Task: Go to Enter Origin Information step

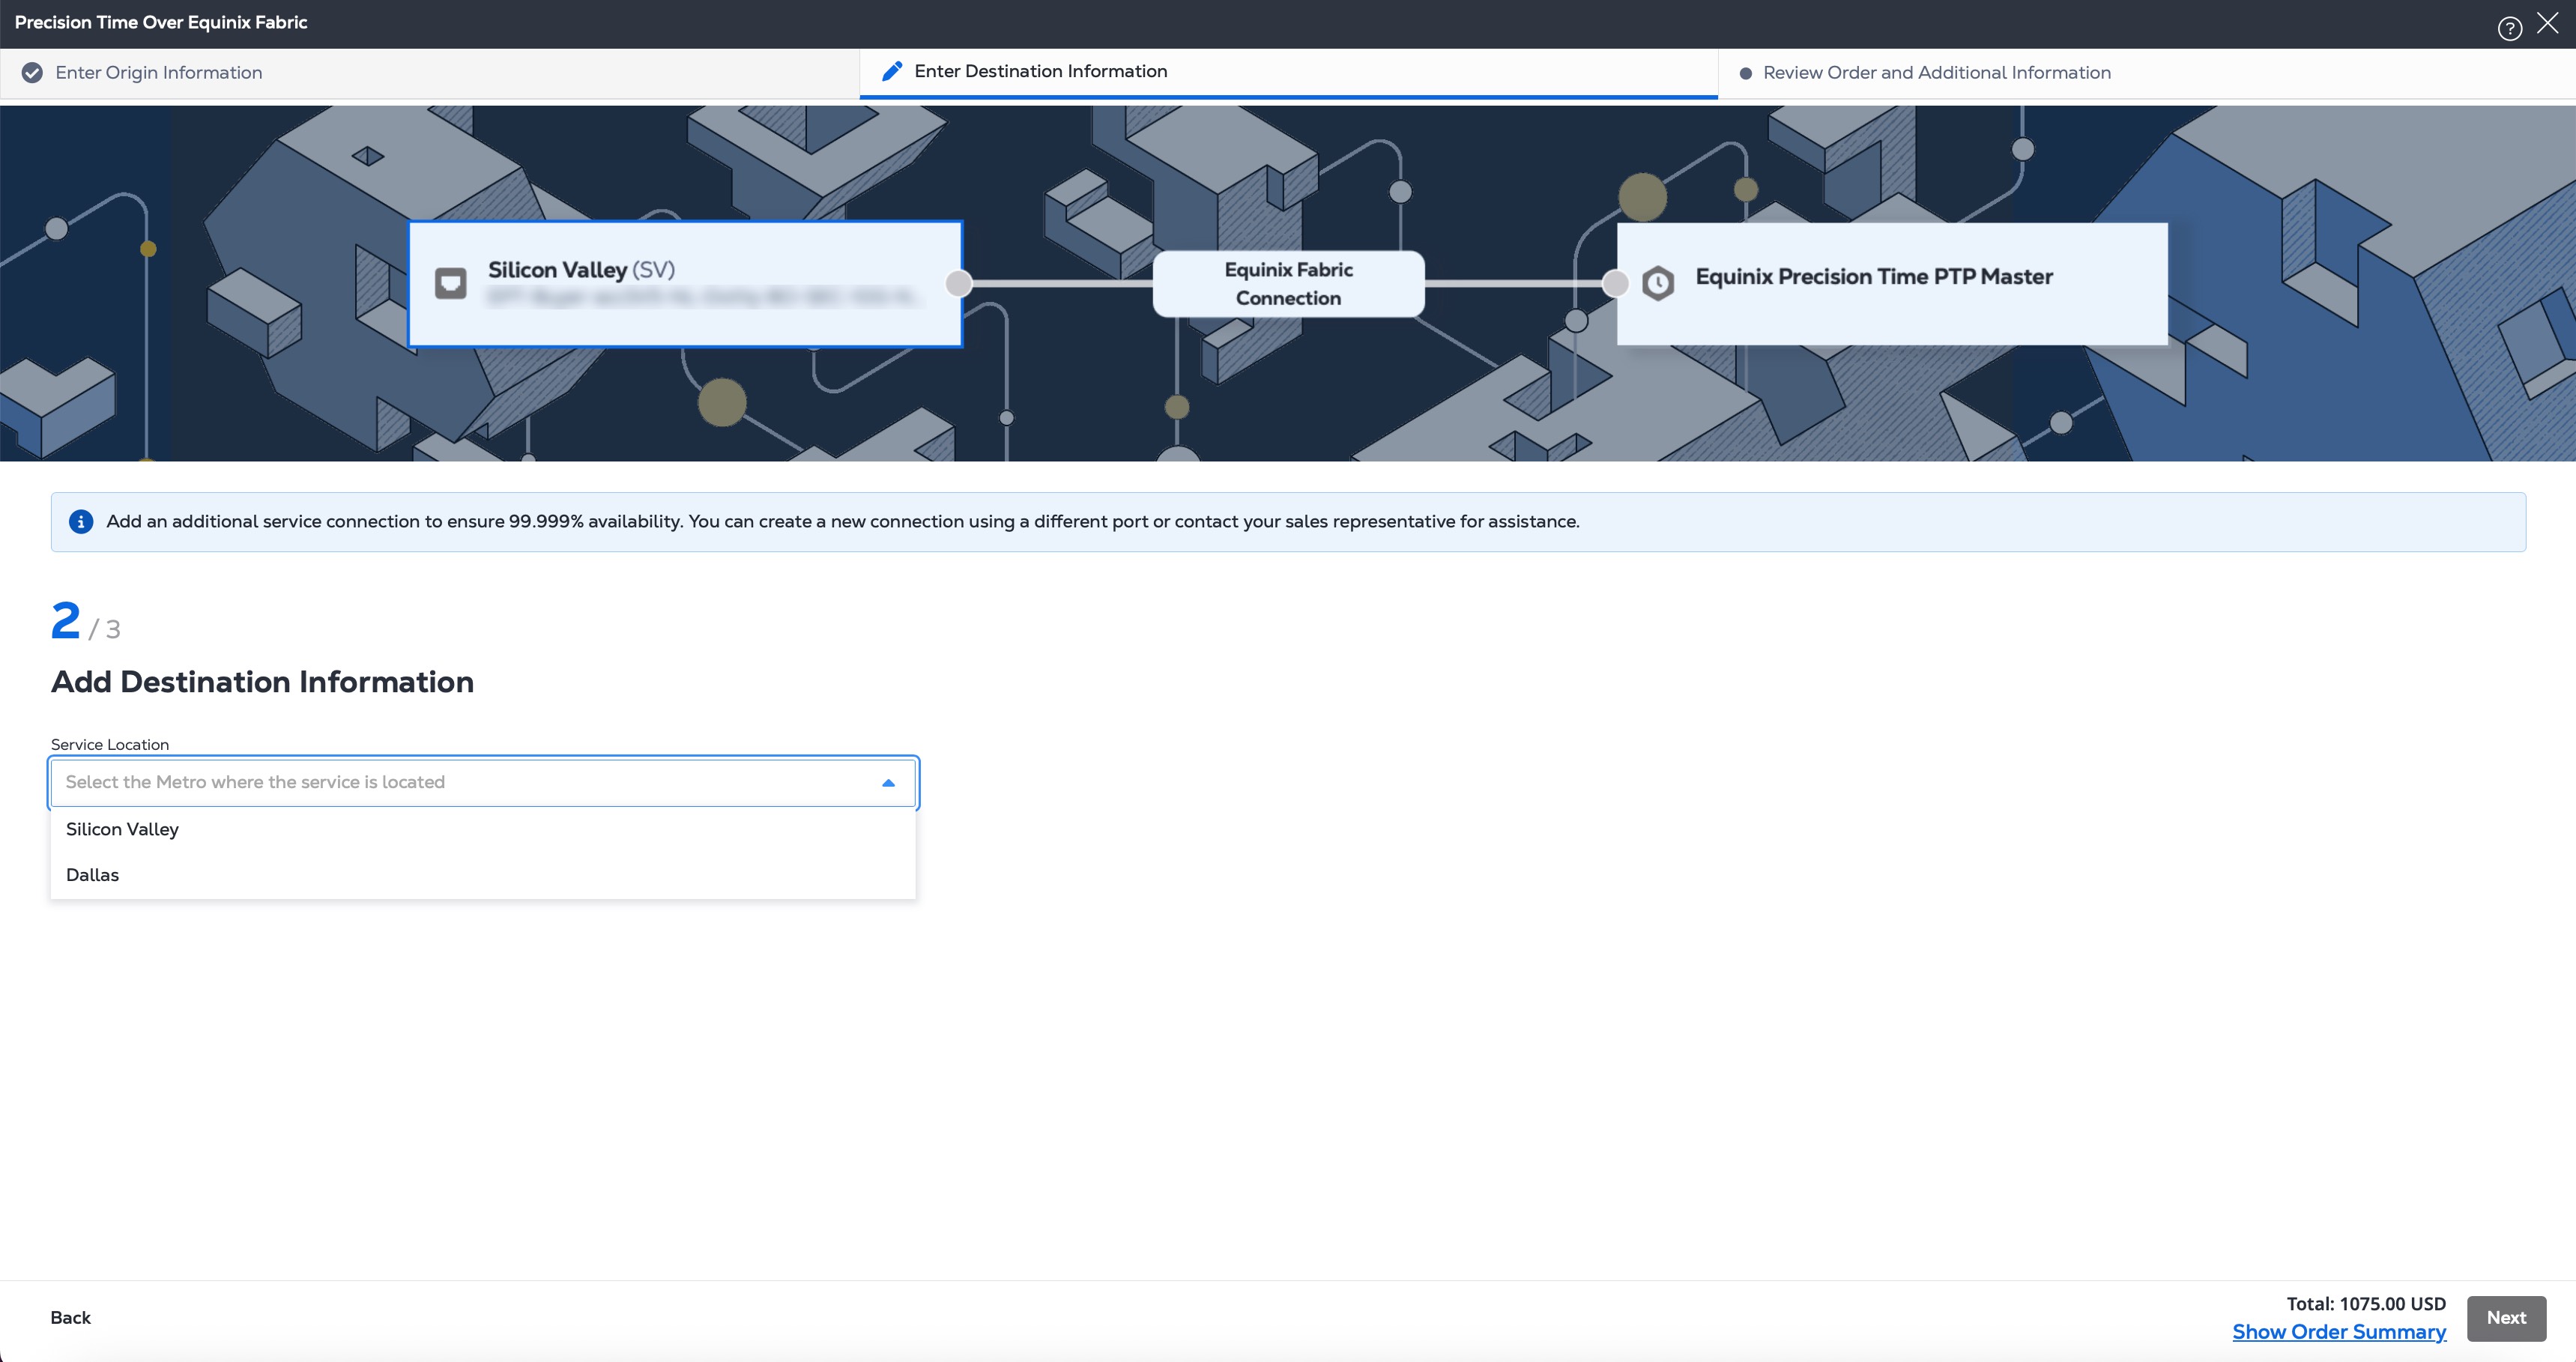Action: point(159,73)
